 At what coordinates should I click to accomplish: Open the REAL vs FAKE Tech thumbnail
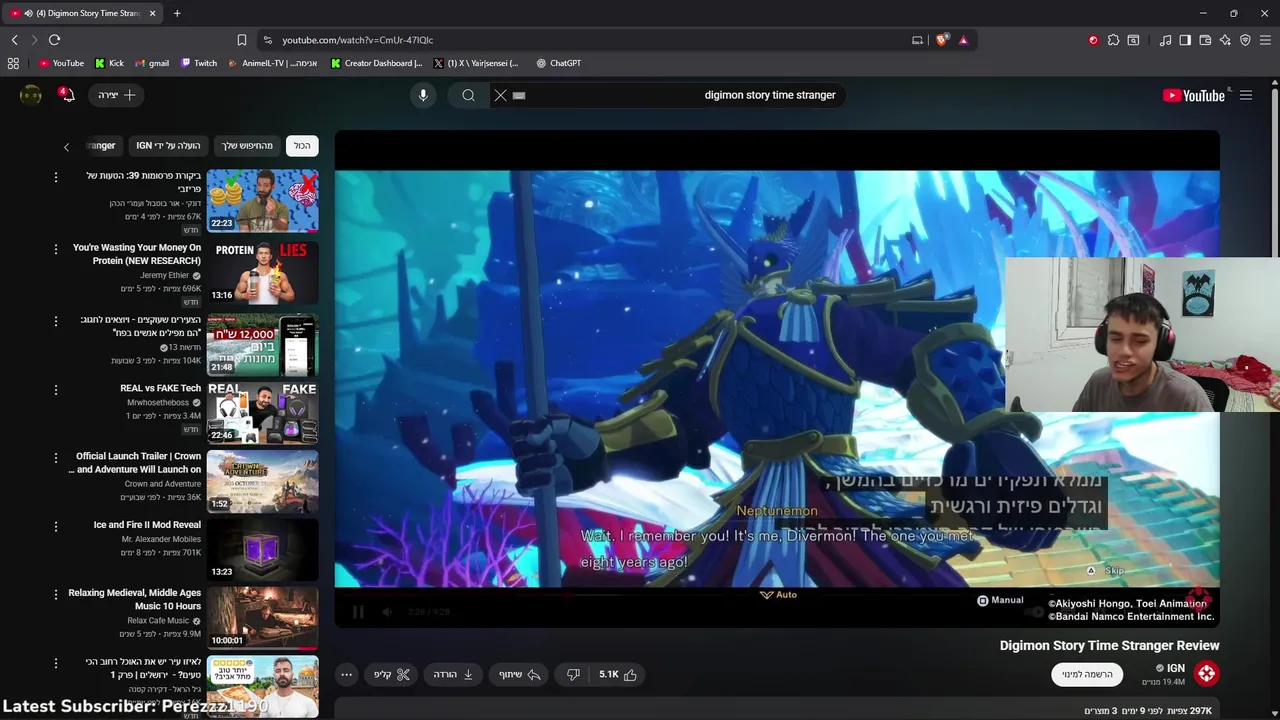263,413
